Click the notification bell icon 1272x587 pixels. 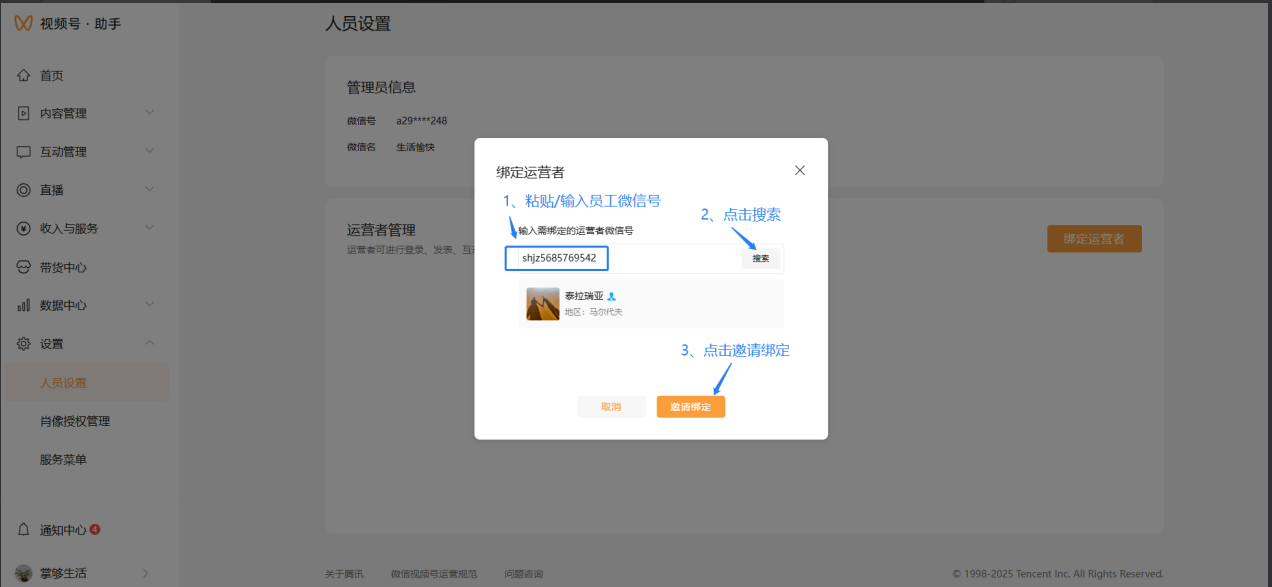pos(24,530)
